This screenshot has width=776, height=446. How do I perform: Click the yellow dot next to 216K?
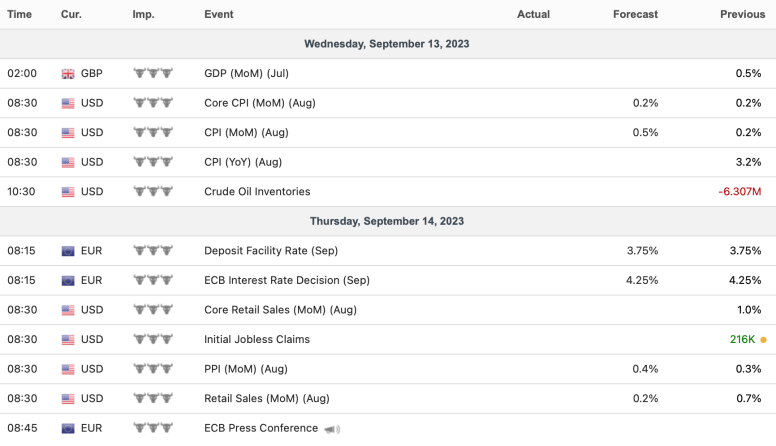(x=764, y=340)
